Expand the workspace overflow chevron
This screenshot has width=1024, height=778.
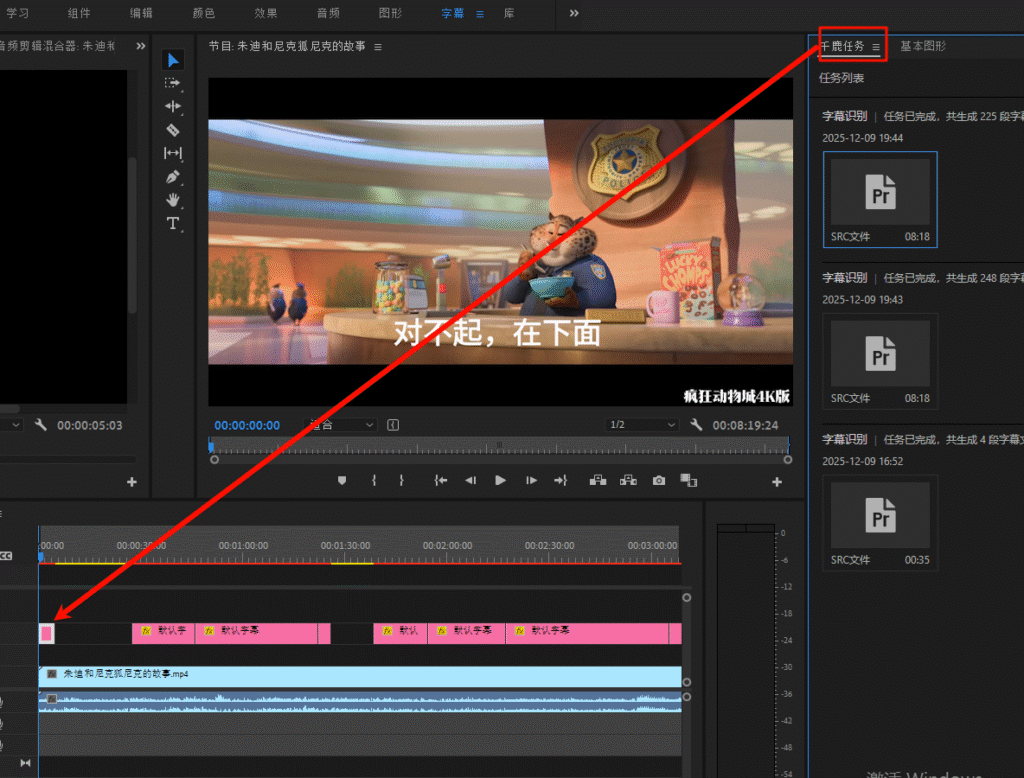pos(574,13)
